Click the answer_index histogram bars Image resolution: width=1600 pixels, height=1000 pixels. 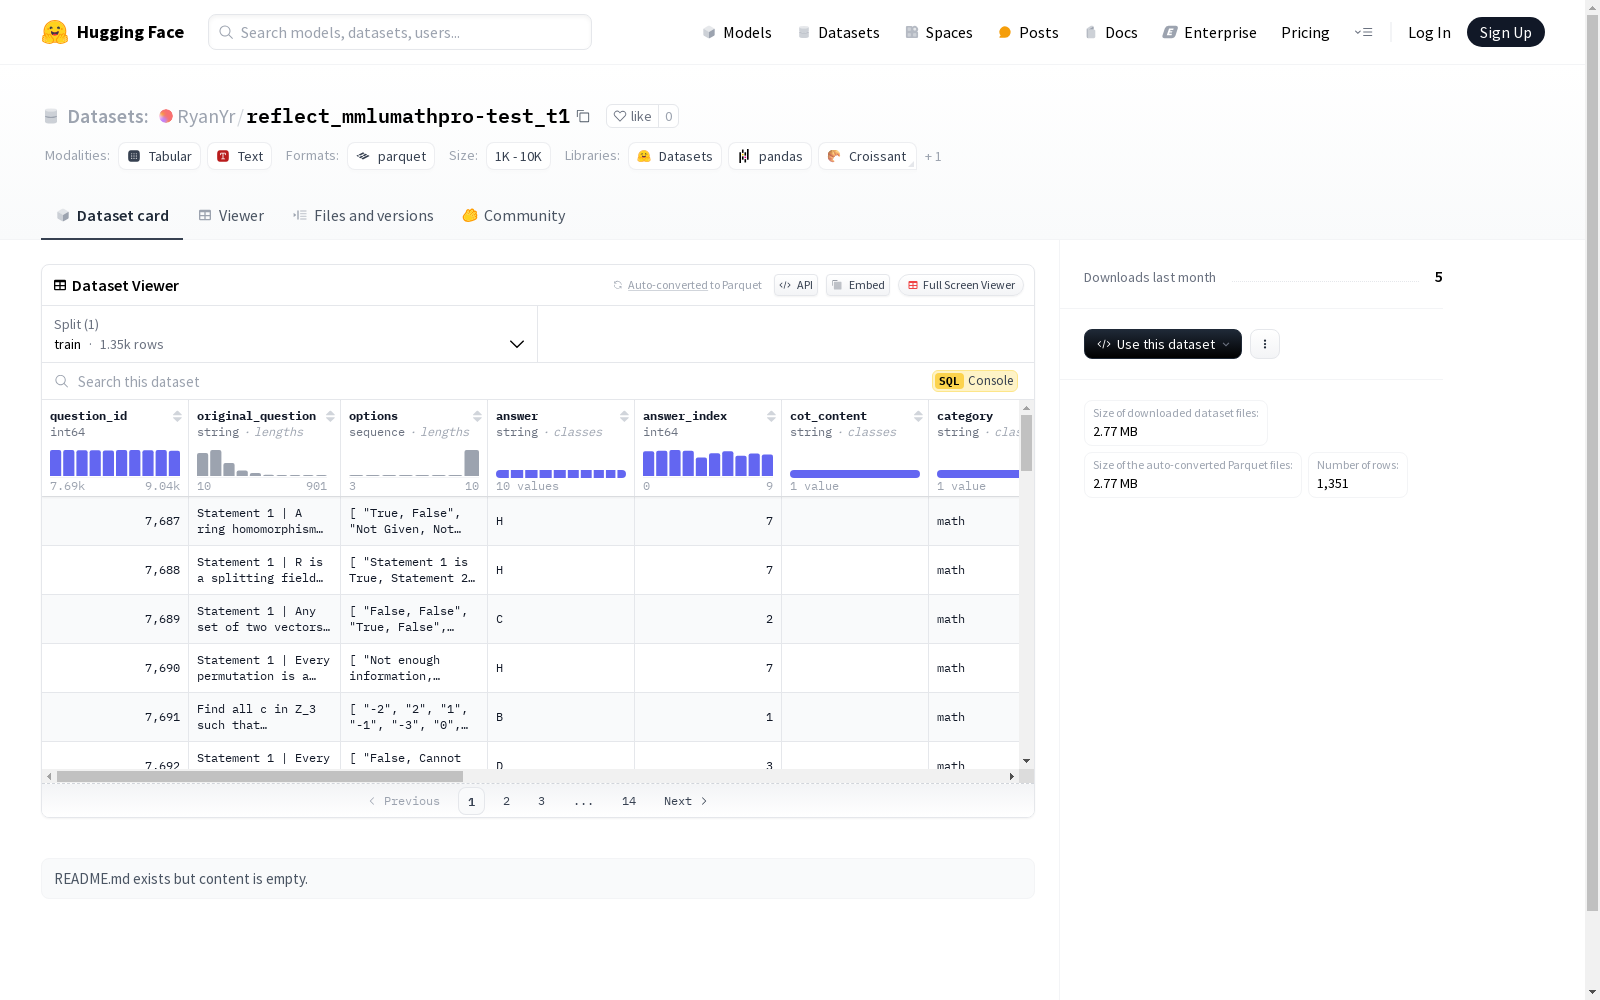coord(708,463)
